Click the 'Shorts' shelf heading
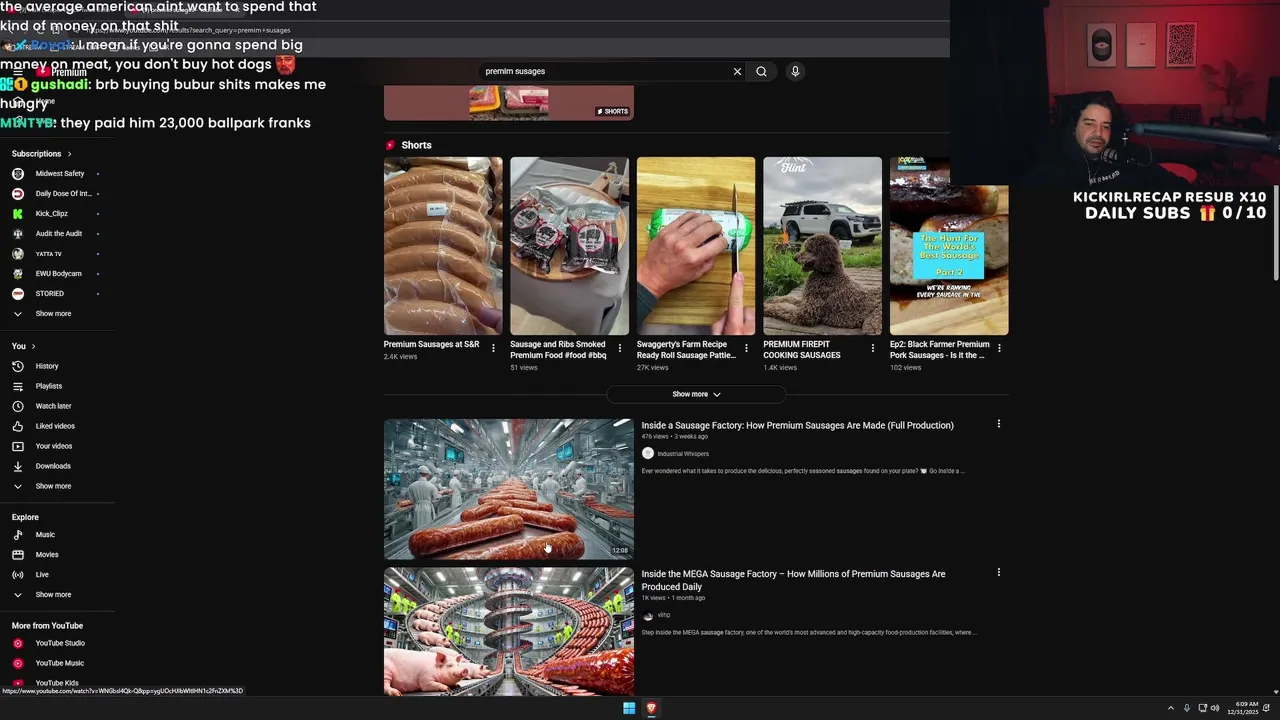This screenshot has height=720, width=1280. [x=416, y=145]
